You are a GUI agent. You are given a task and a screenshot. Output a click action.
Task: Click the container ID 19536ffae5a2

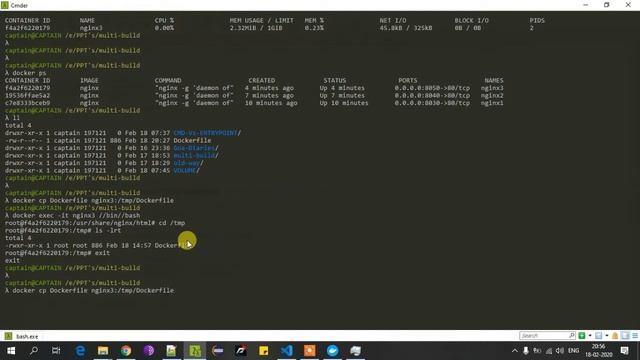pos(27,96)
